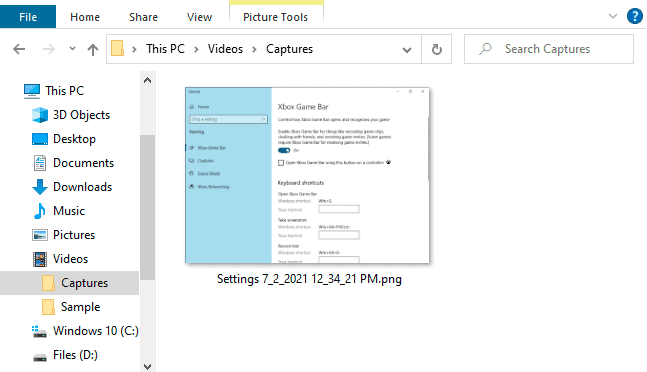Click the Files (D:) drive icon

(x=40, y=357)
